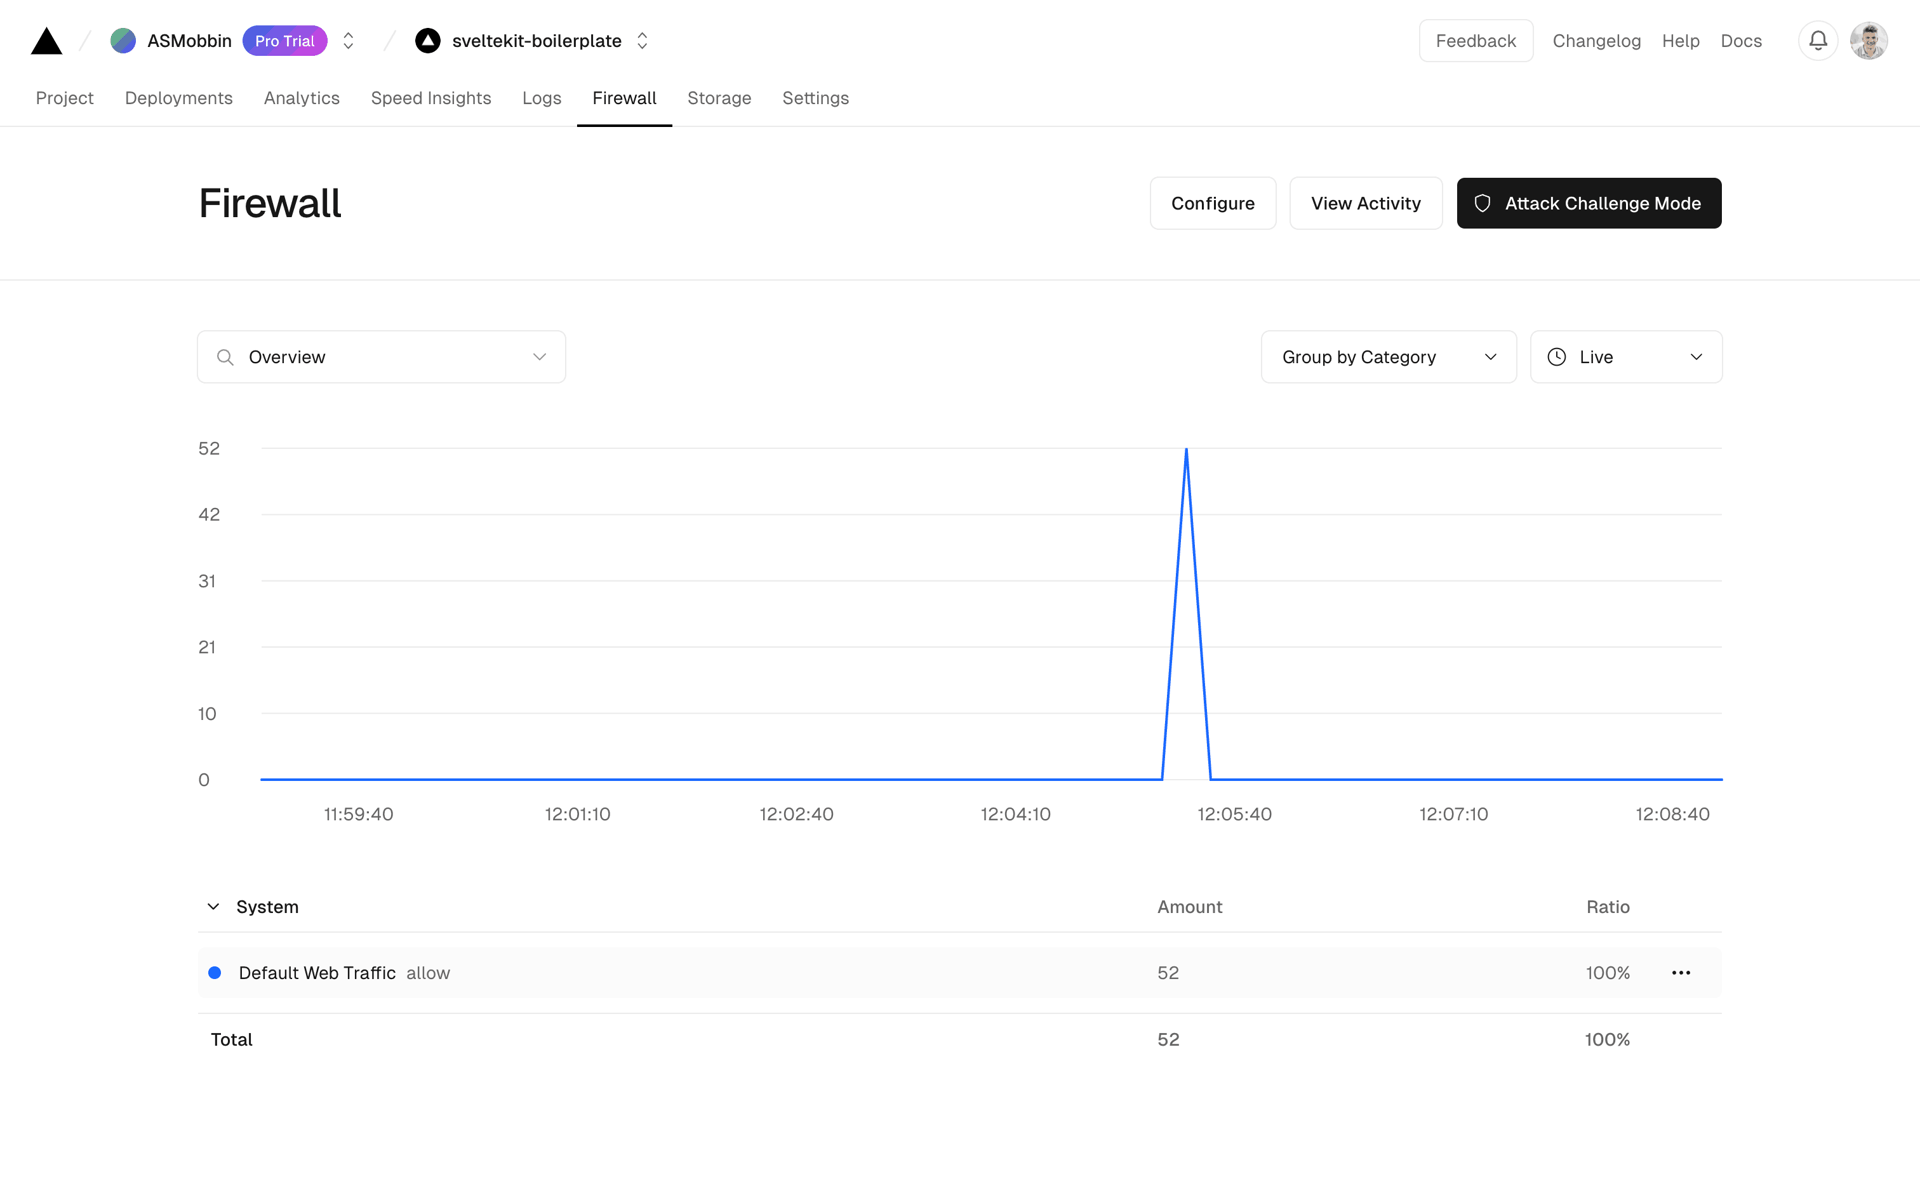
Task: Select the Firewall tab
Action: click(624, 98)
